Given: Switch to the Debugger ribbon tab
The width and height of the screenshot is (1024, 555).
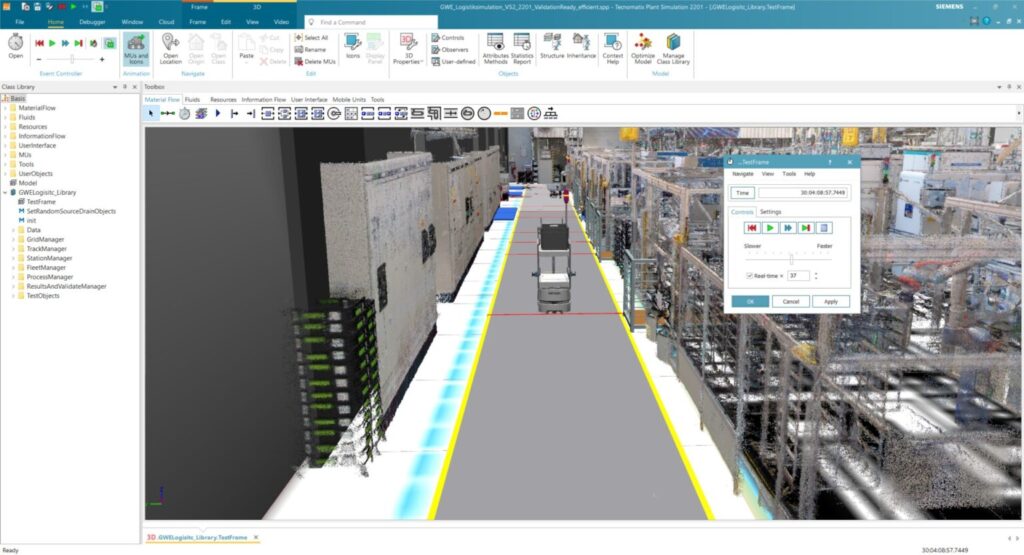Looking at the screenshot, I should click(92, 22).
